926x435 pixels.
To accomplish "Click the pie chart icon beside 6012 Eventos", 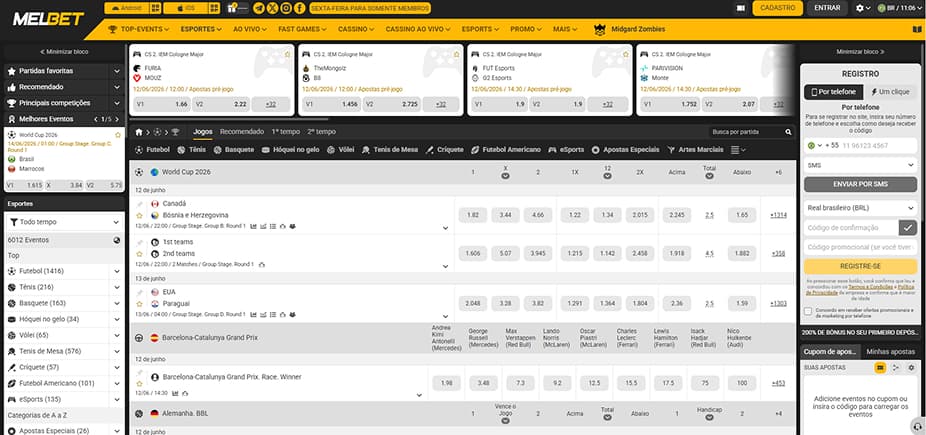I will pos(116,240).
